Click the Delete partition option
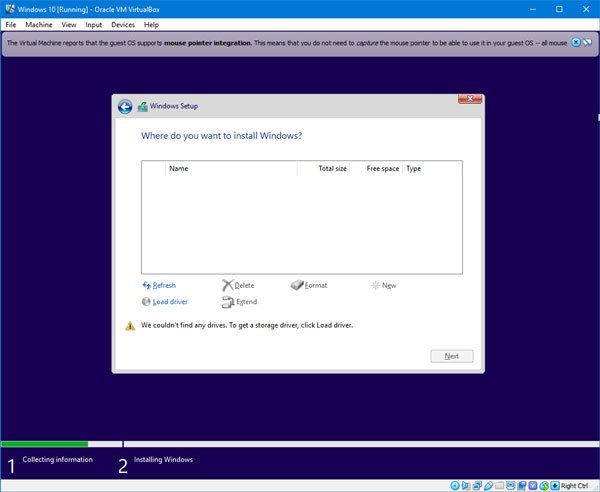The height and width of the screenshot is (492, 600). 244,285
